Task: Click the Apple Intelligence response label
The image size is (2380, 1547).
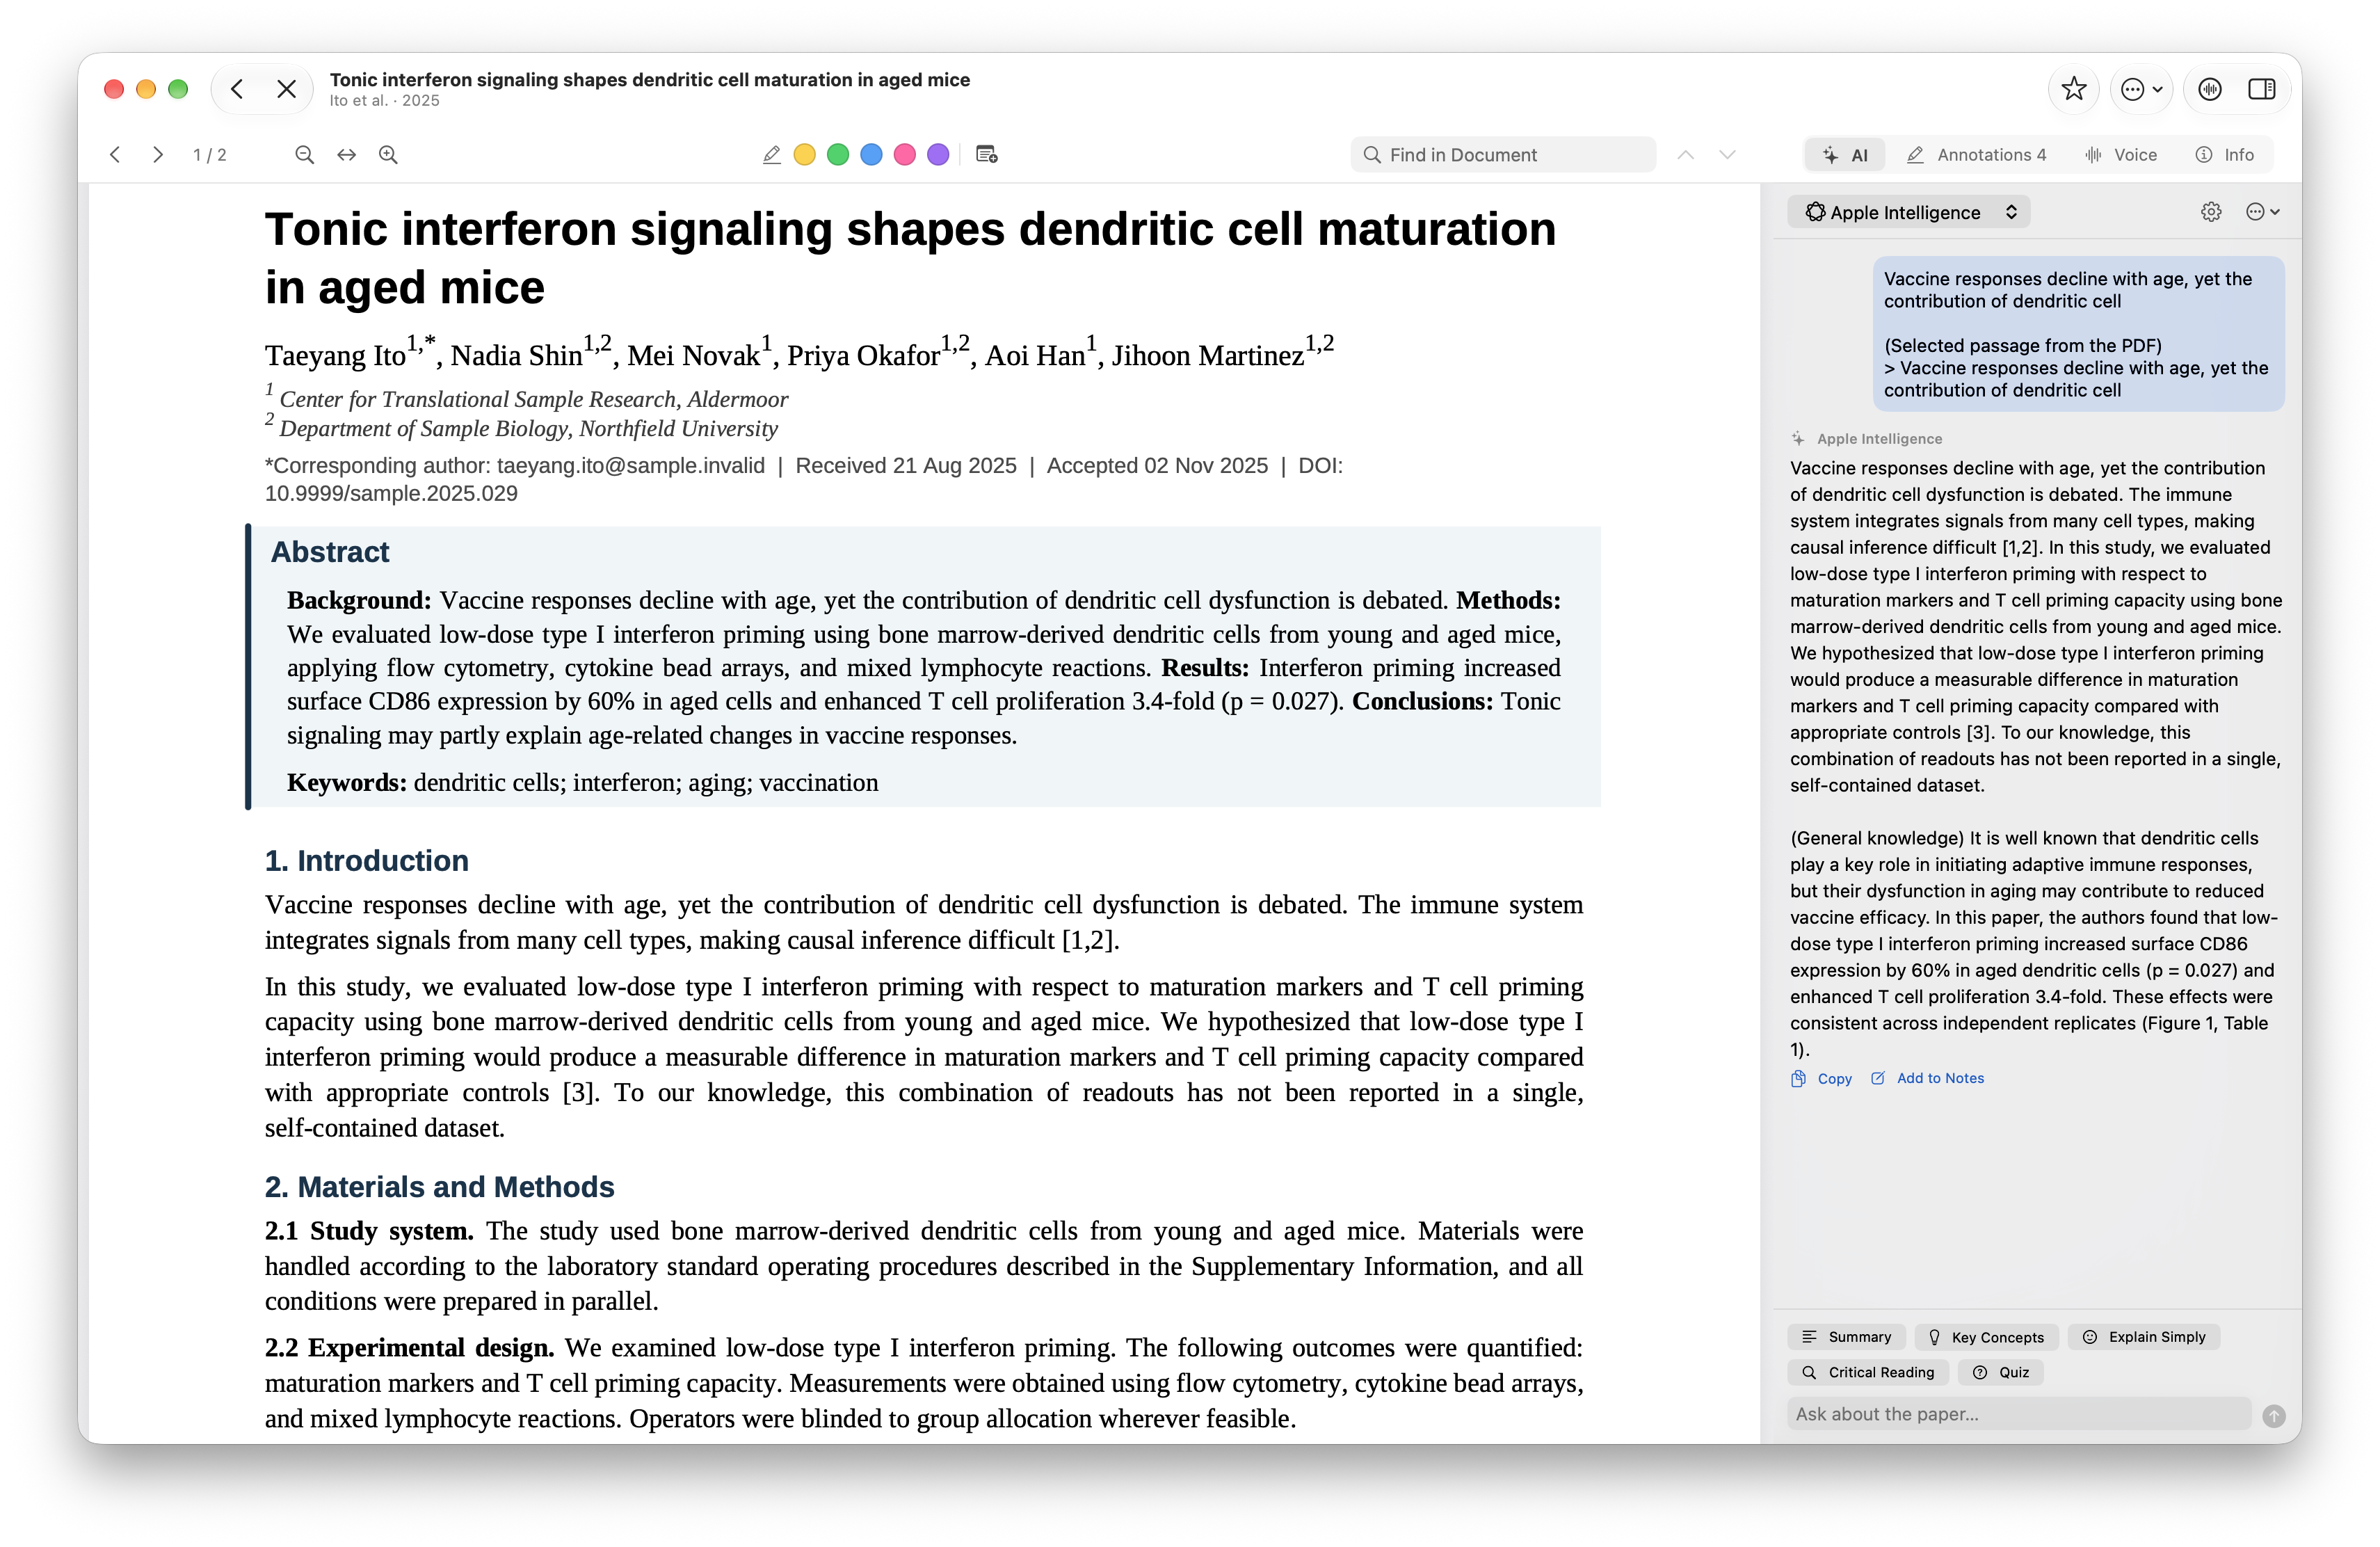Action: click(x=1879, y=438)
